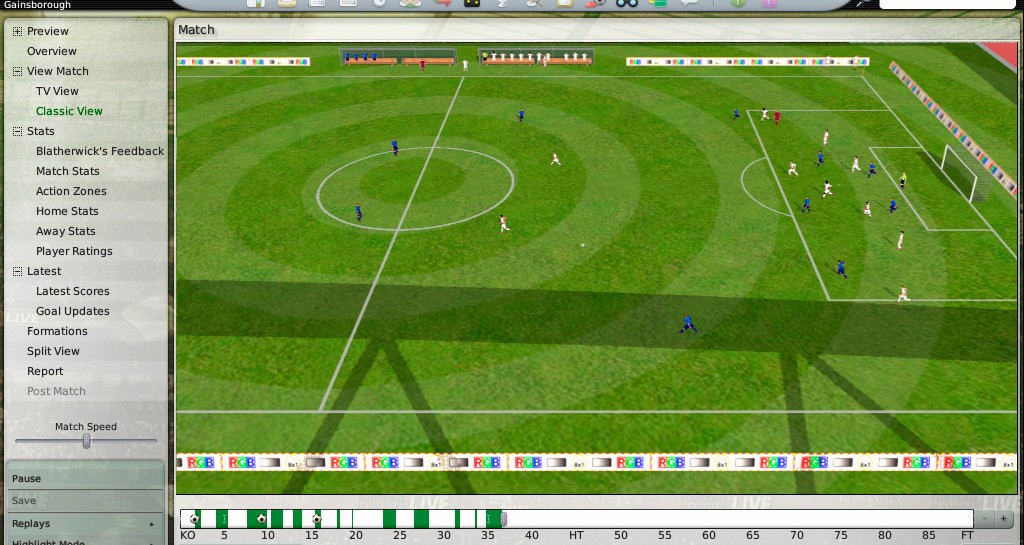Show Match Stats
Screen dimensions: 1024x545
pyautogui.click(x=68, y=171)
